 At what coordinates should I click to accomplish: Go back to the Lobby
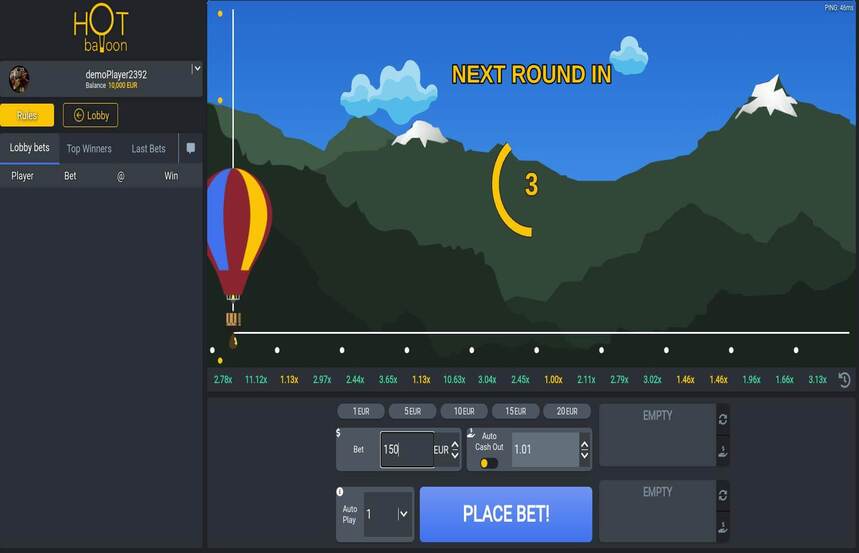coord(90,115)
